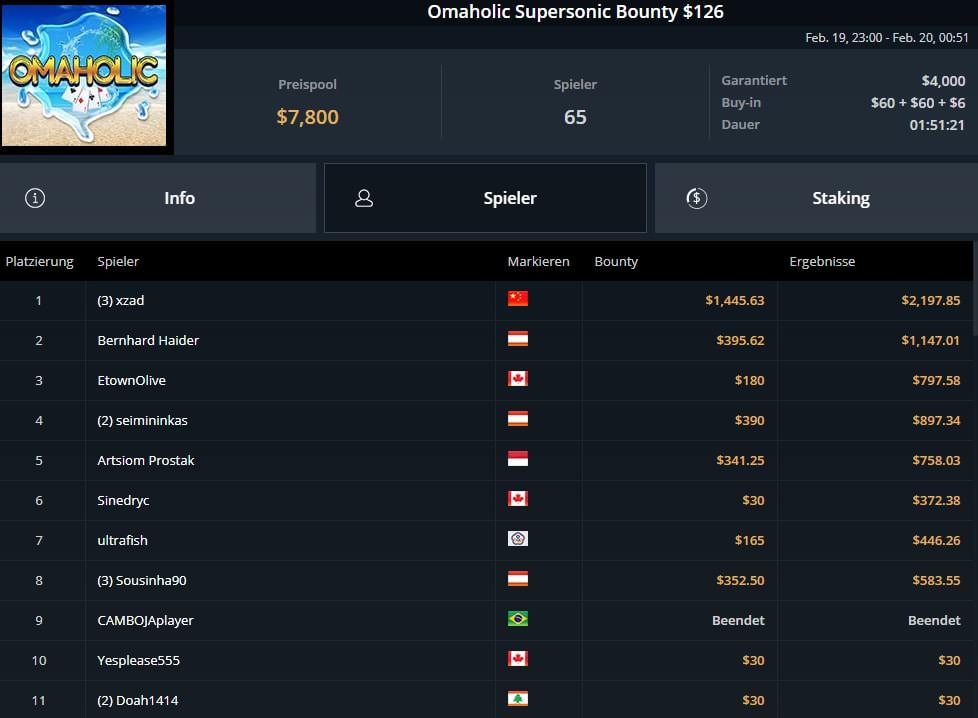Click the dollar coin Staking icon
This screenshot has height=718, width=978.
click(x=697, y=198)
